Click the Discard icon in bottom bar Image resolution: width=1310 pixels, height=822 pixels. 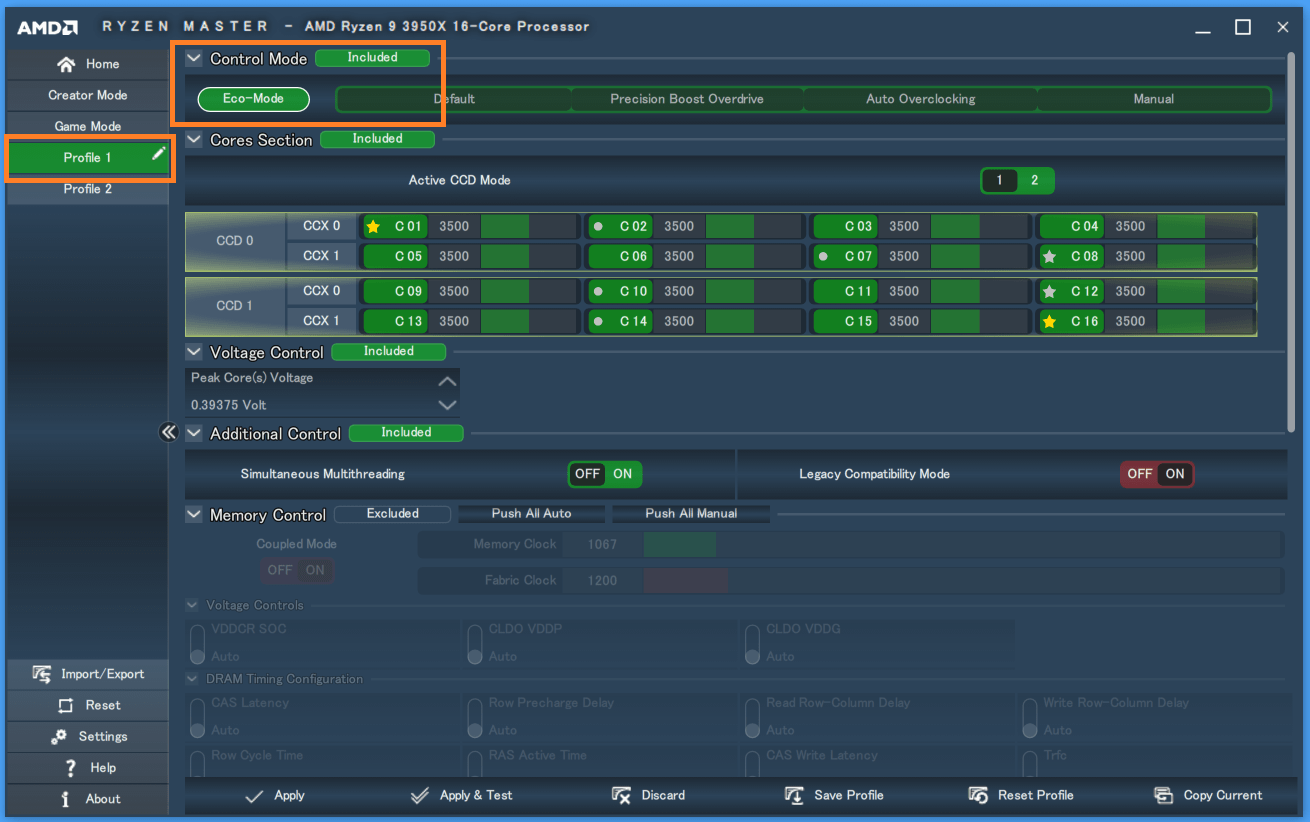tap(621, 796)
